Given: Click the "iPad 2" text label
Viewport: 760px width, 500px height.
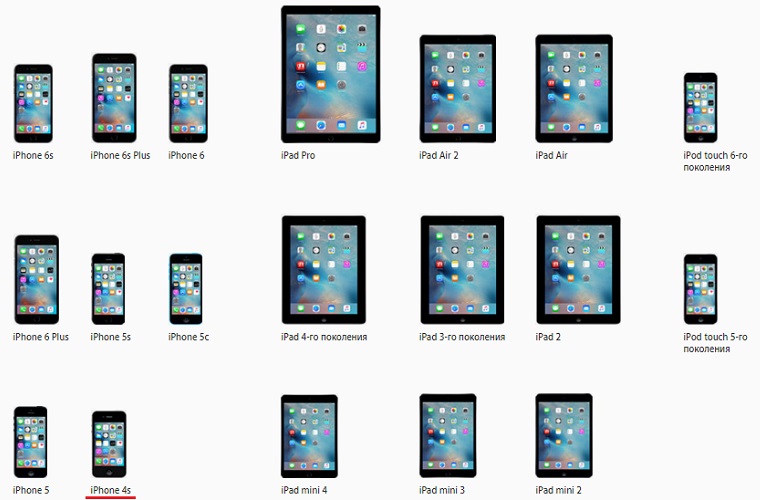Looking at the screenshot, I should click(x=548, y=337).
